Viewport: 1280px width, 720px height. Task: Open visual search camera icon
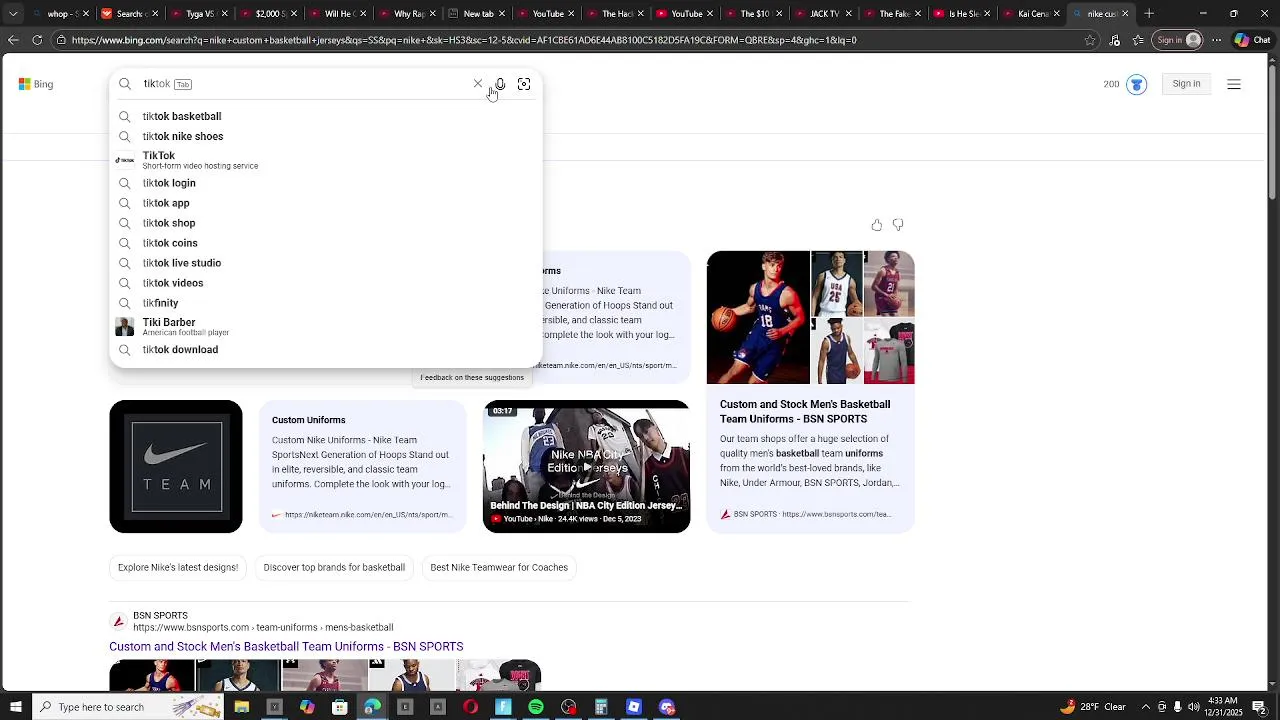pyautogui.click(x=524, y=84)
